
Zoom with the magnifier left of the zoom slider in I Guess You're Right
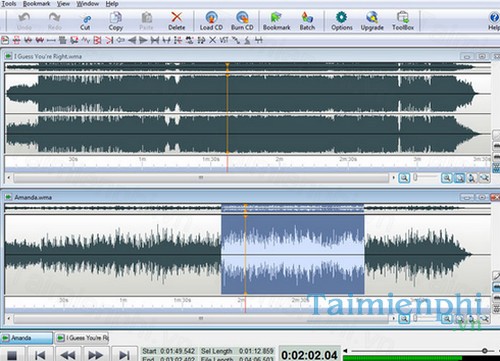(x=404, y=178)
